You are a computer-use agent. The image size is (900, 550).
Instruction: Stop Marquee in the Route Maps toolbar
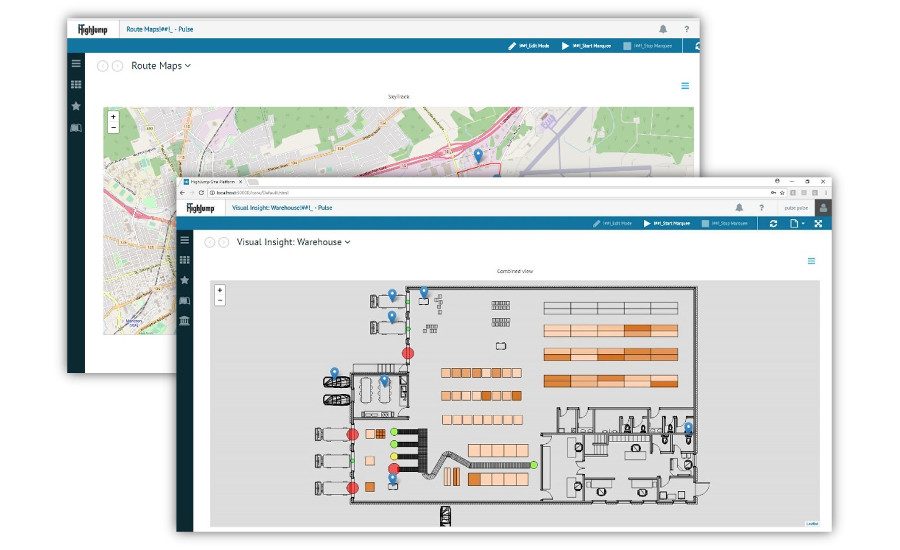point(647,46)
